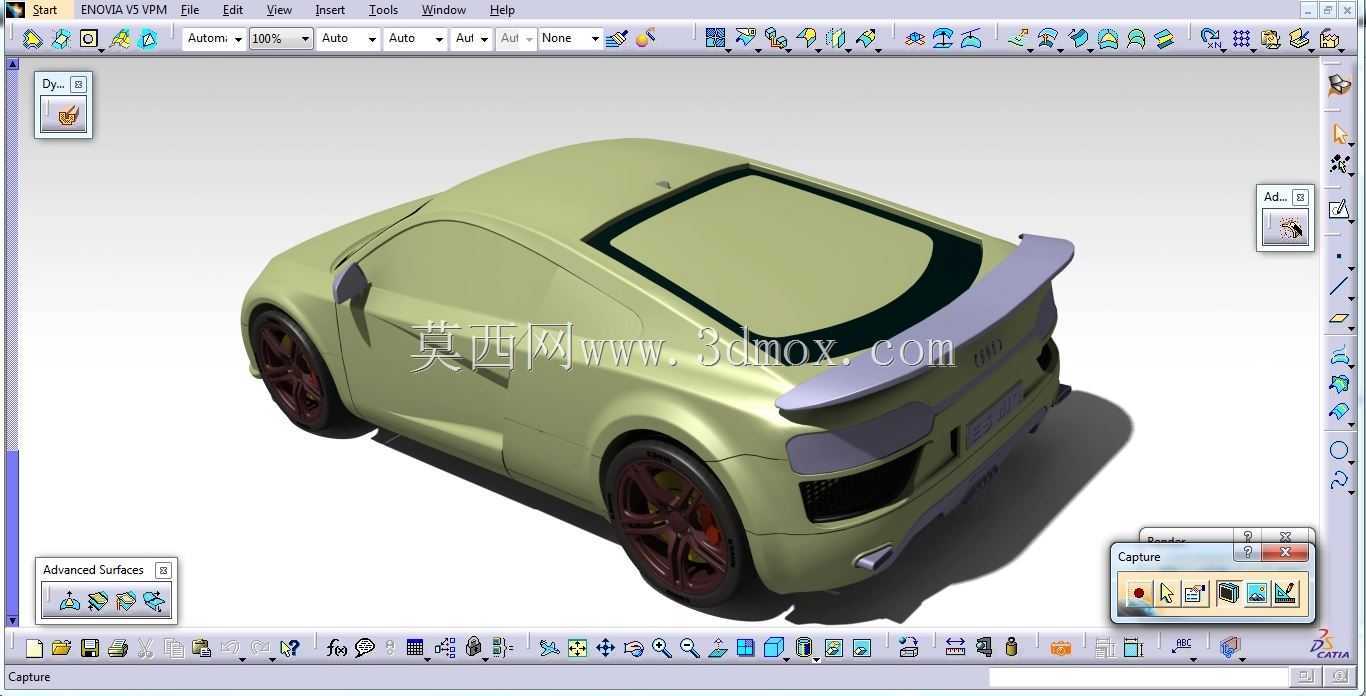The width and height of the screenshot is (1366, 696).
Task: Open the Window menu
Action: coord(443,10)
